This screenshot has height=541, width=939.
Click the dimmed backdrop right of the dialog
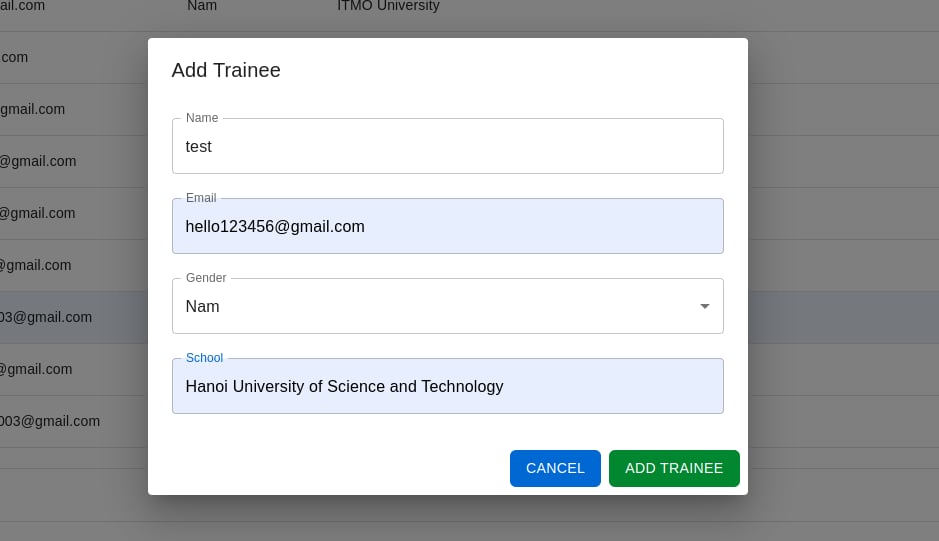[843, 270]
